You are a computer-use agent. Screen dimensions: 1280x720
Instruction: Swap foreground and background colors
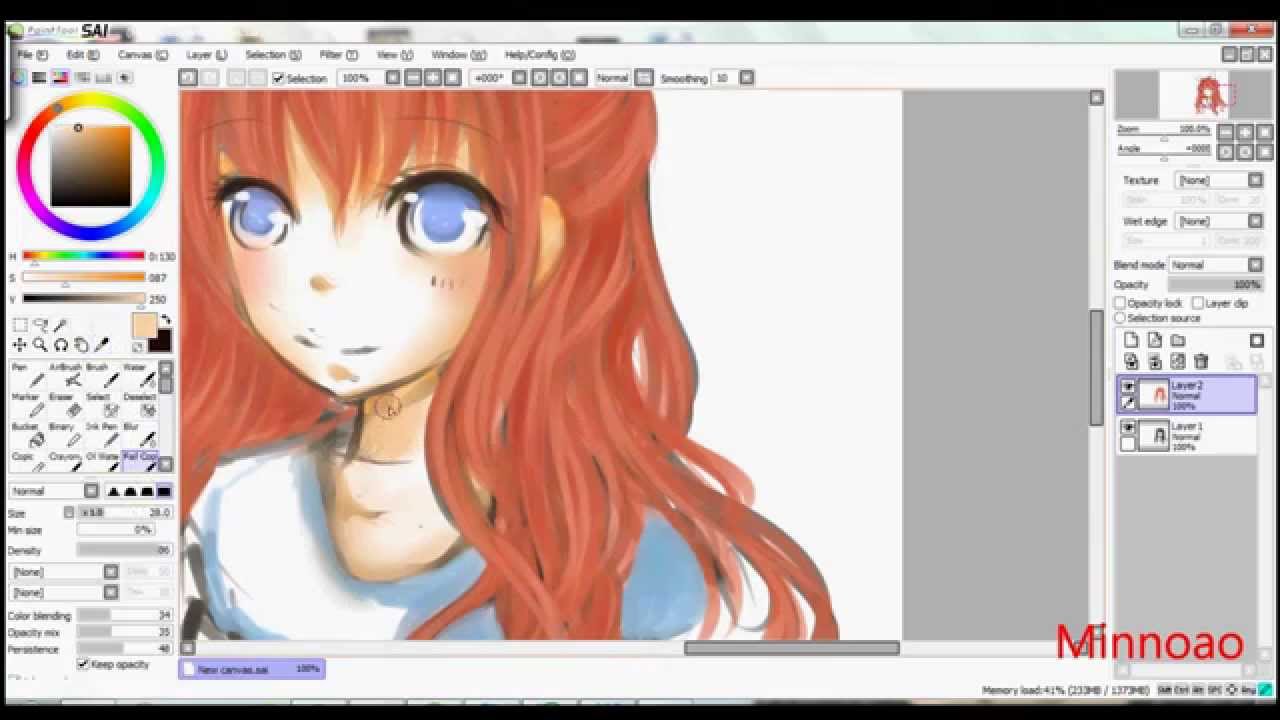click(x=165, y=320)
